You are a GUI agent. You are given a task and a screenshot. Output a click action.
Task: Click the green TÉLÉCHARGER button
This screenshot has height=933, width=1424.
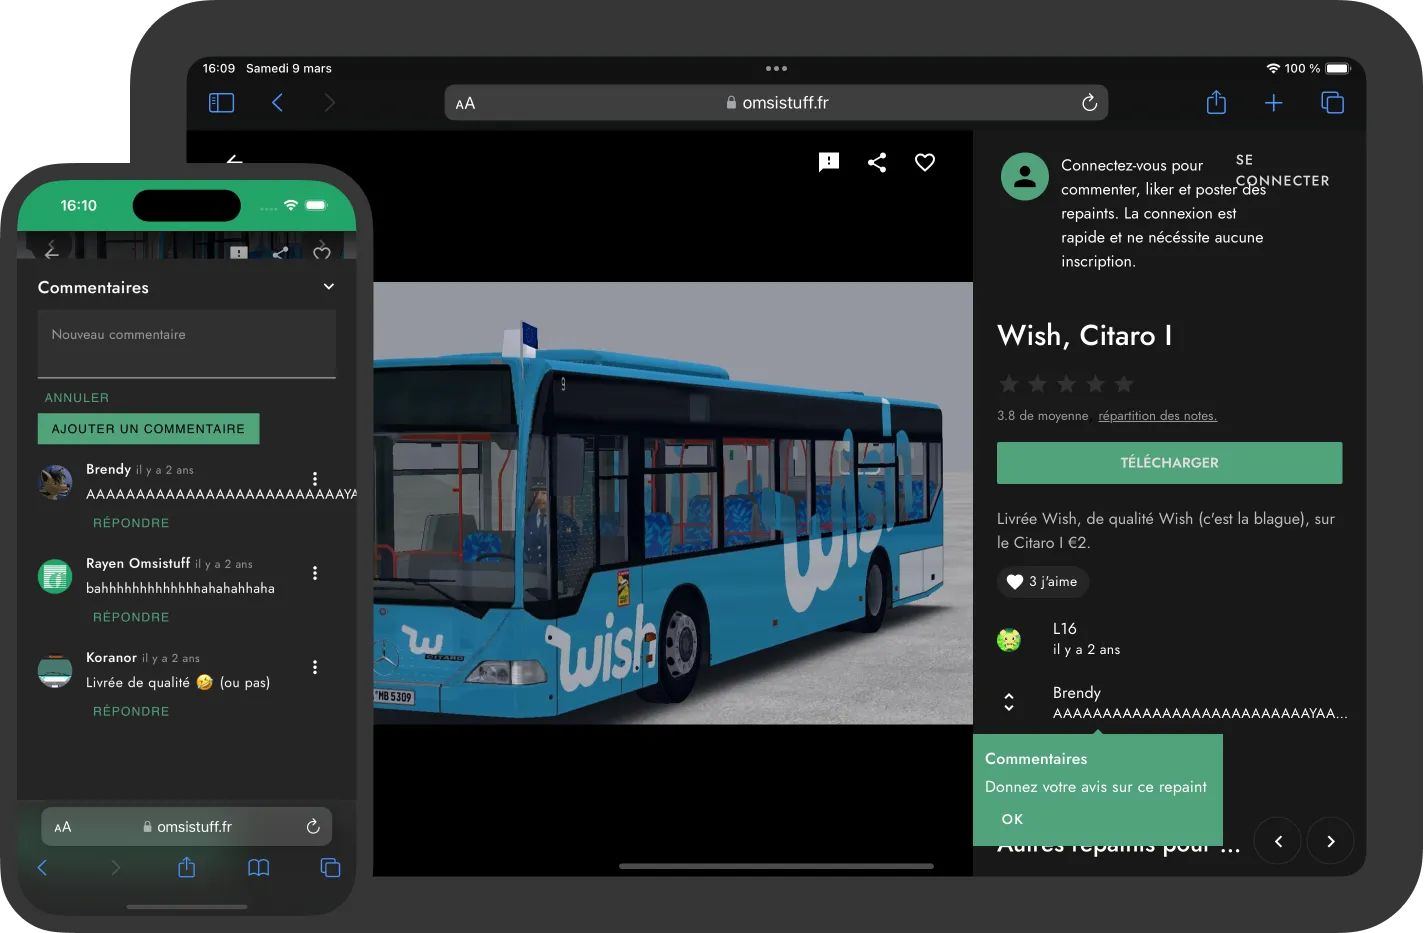pos(1169,463)
